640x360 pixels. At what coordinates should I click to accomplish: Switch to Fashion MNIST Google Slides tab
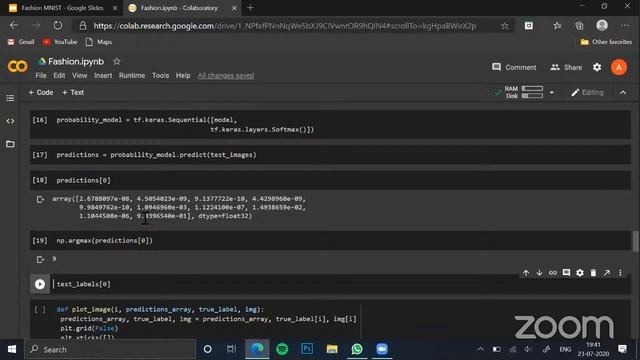coord(61,8)
